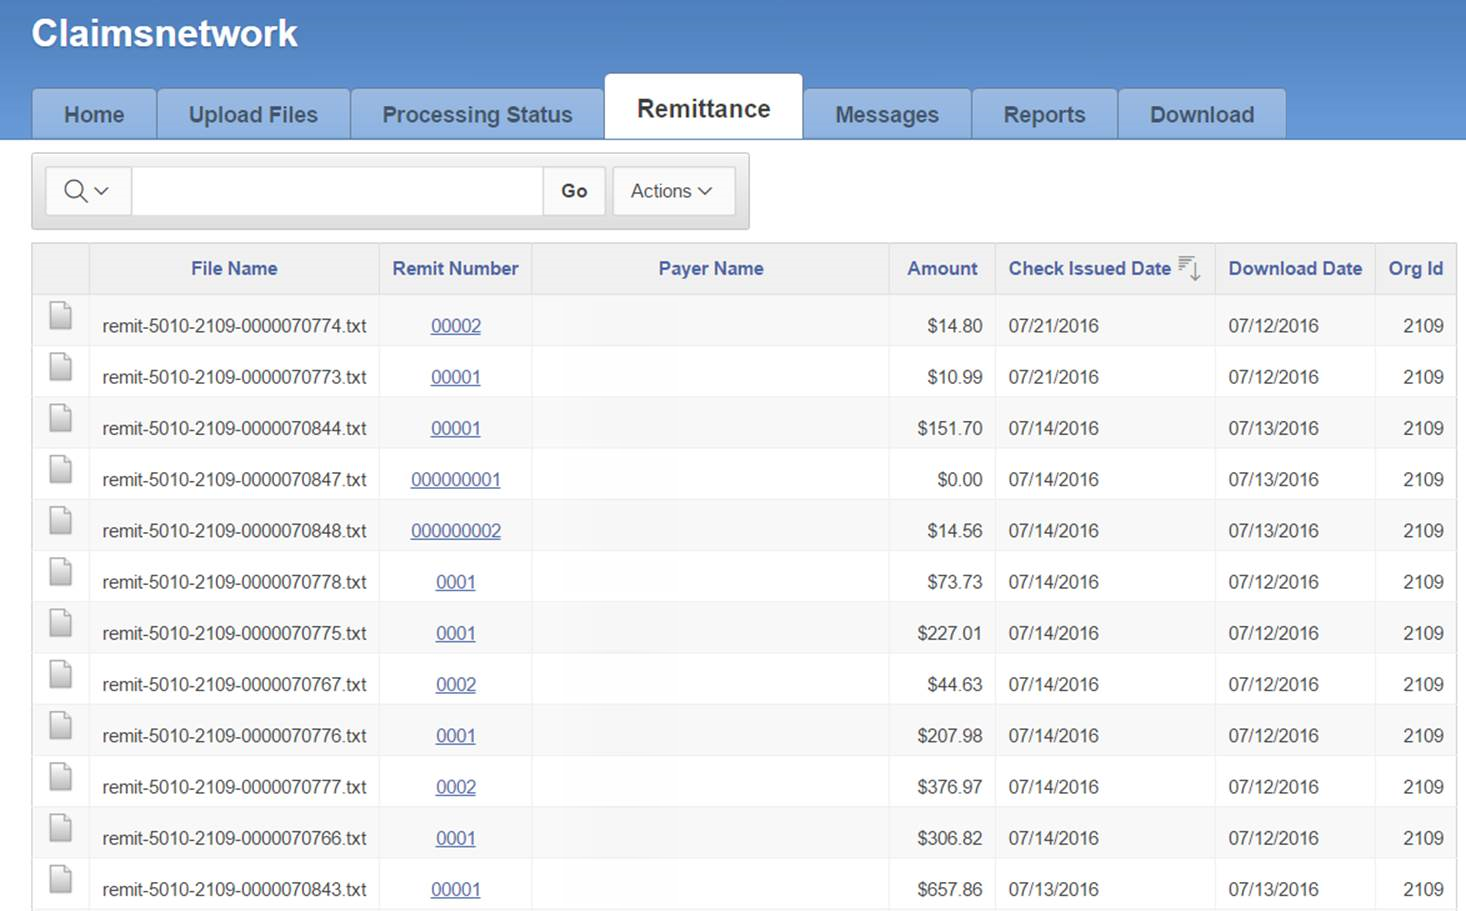
Task: Open remit 0002 for file 0000070777
Action: (x=456, y=786)
